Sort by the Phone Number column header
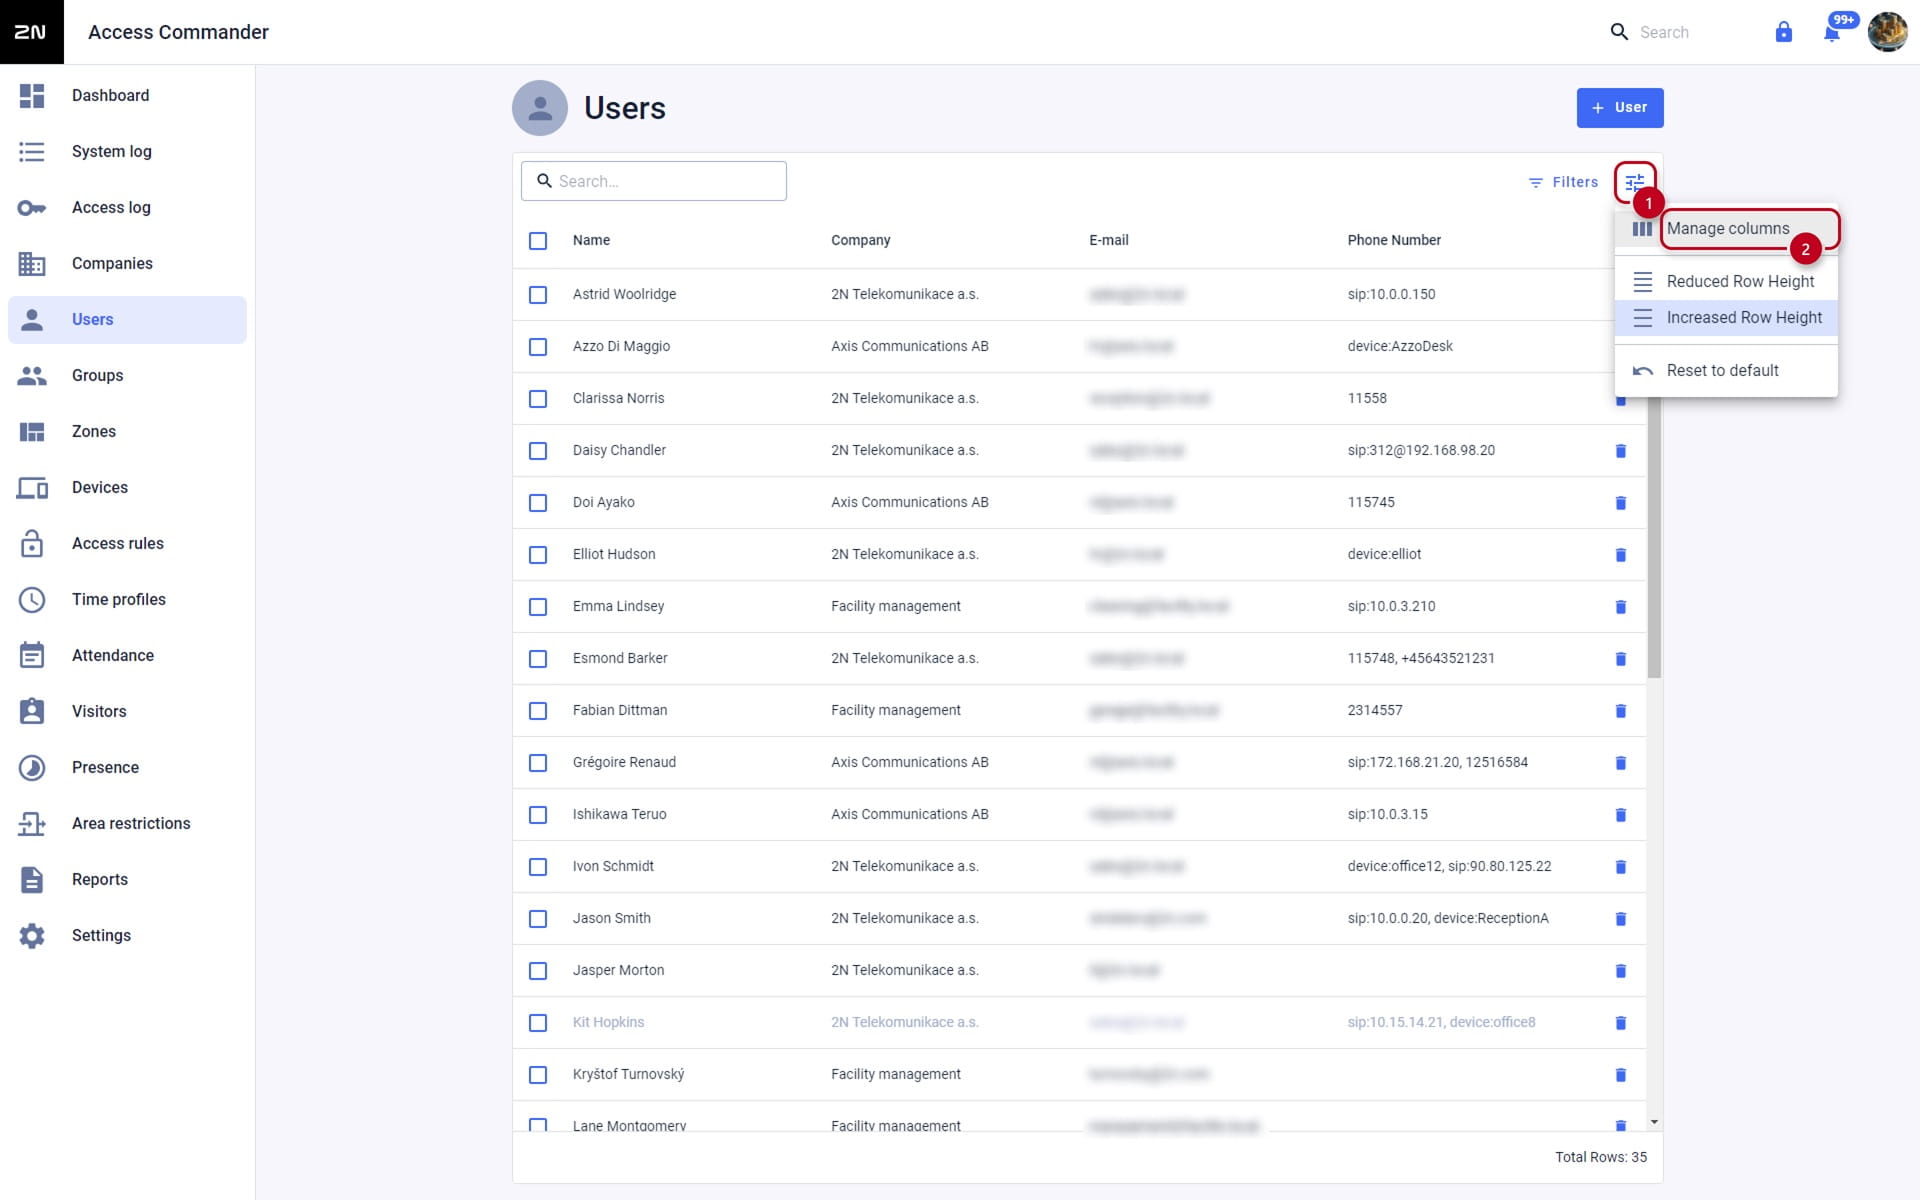This screenshot has height=1200, width=1920. coord(1394,240)
